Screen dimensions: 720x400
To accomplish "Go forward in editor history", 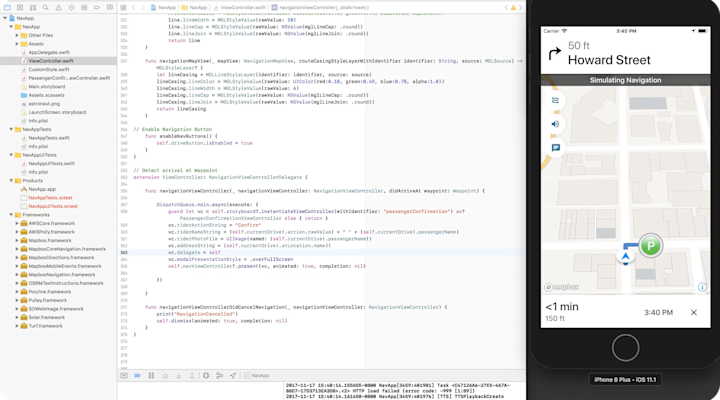I will point(144,7).
